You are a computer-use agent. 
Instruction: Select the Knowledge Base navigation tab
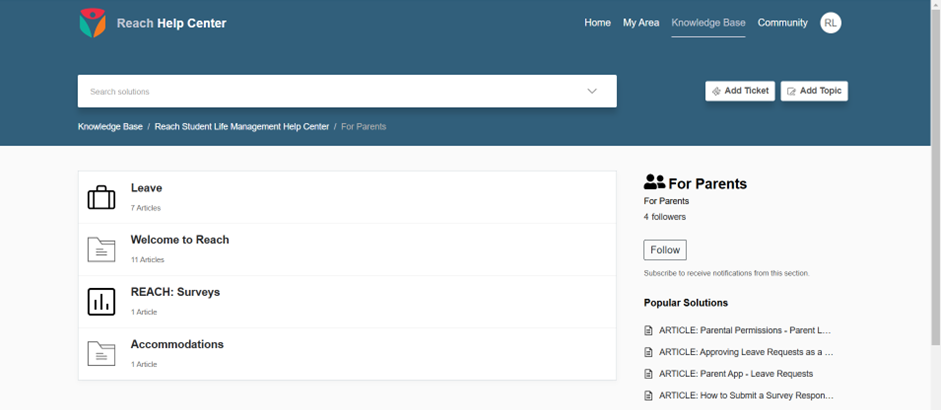coord(708,23)
